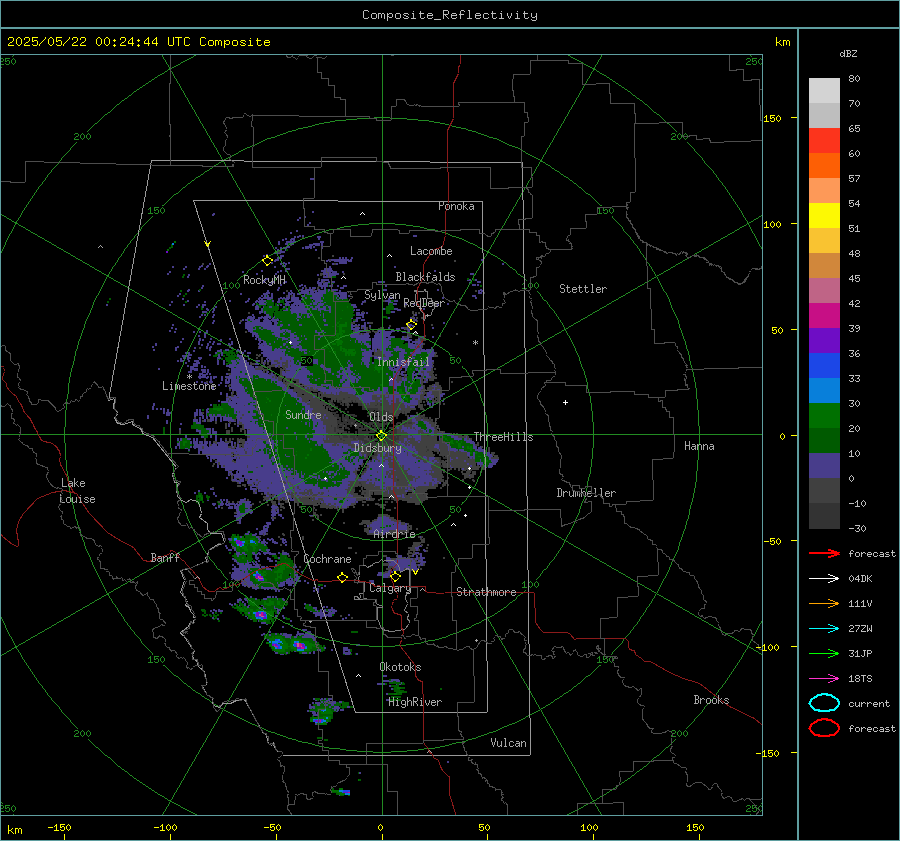Click the red 65–60 dBZ legend swatch
The width and height of the screenshot is (900, 841).
point(824,141)
